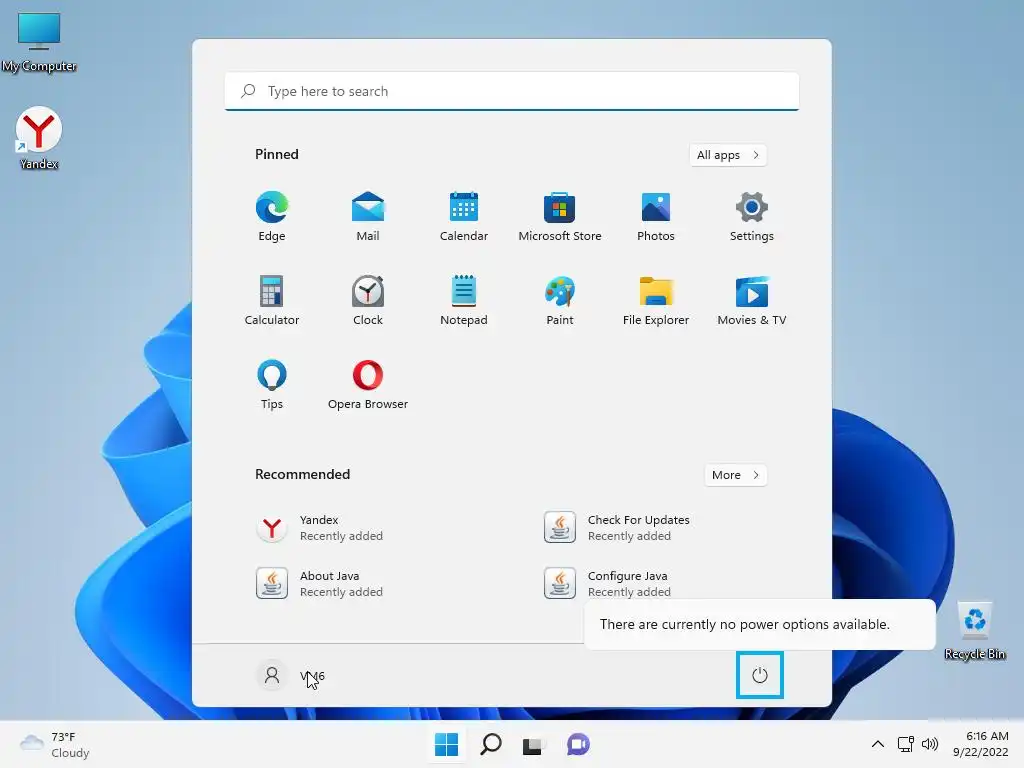This screenshot has height=768, width=1024.
Task: Click the Windows Start button on taskbar
Action: point(447,744)
